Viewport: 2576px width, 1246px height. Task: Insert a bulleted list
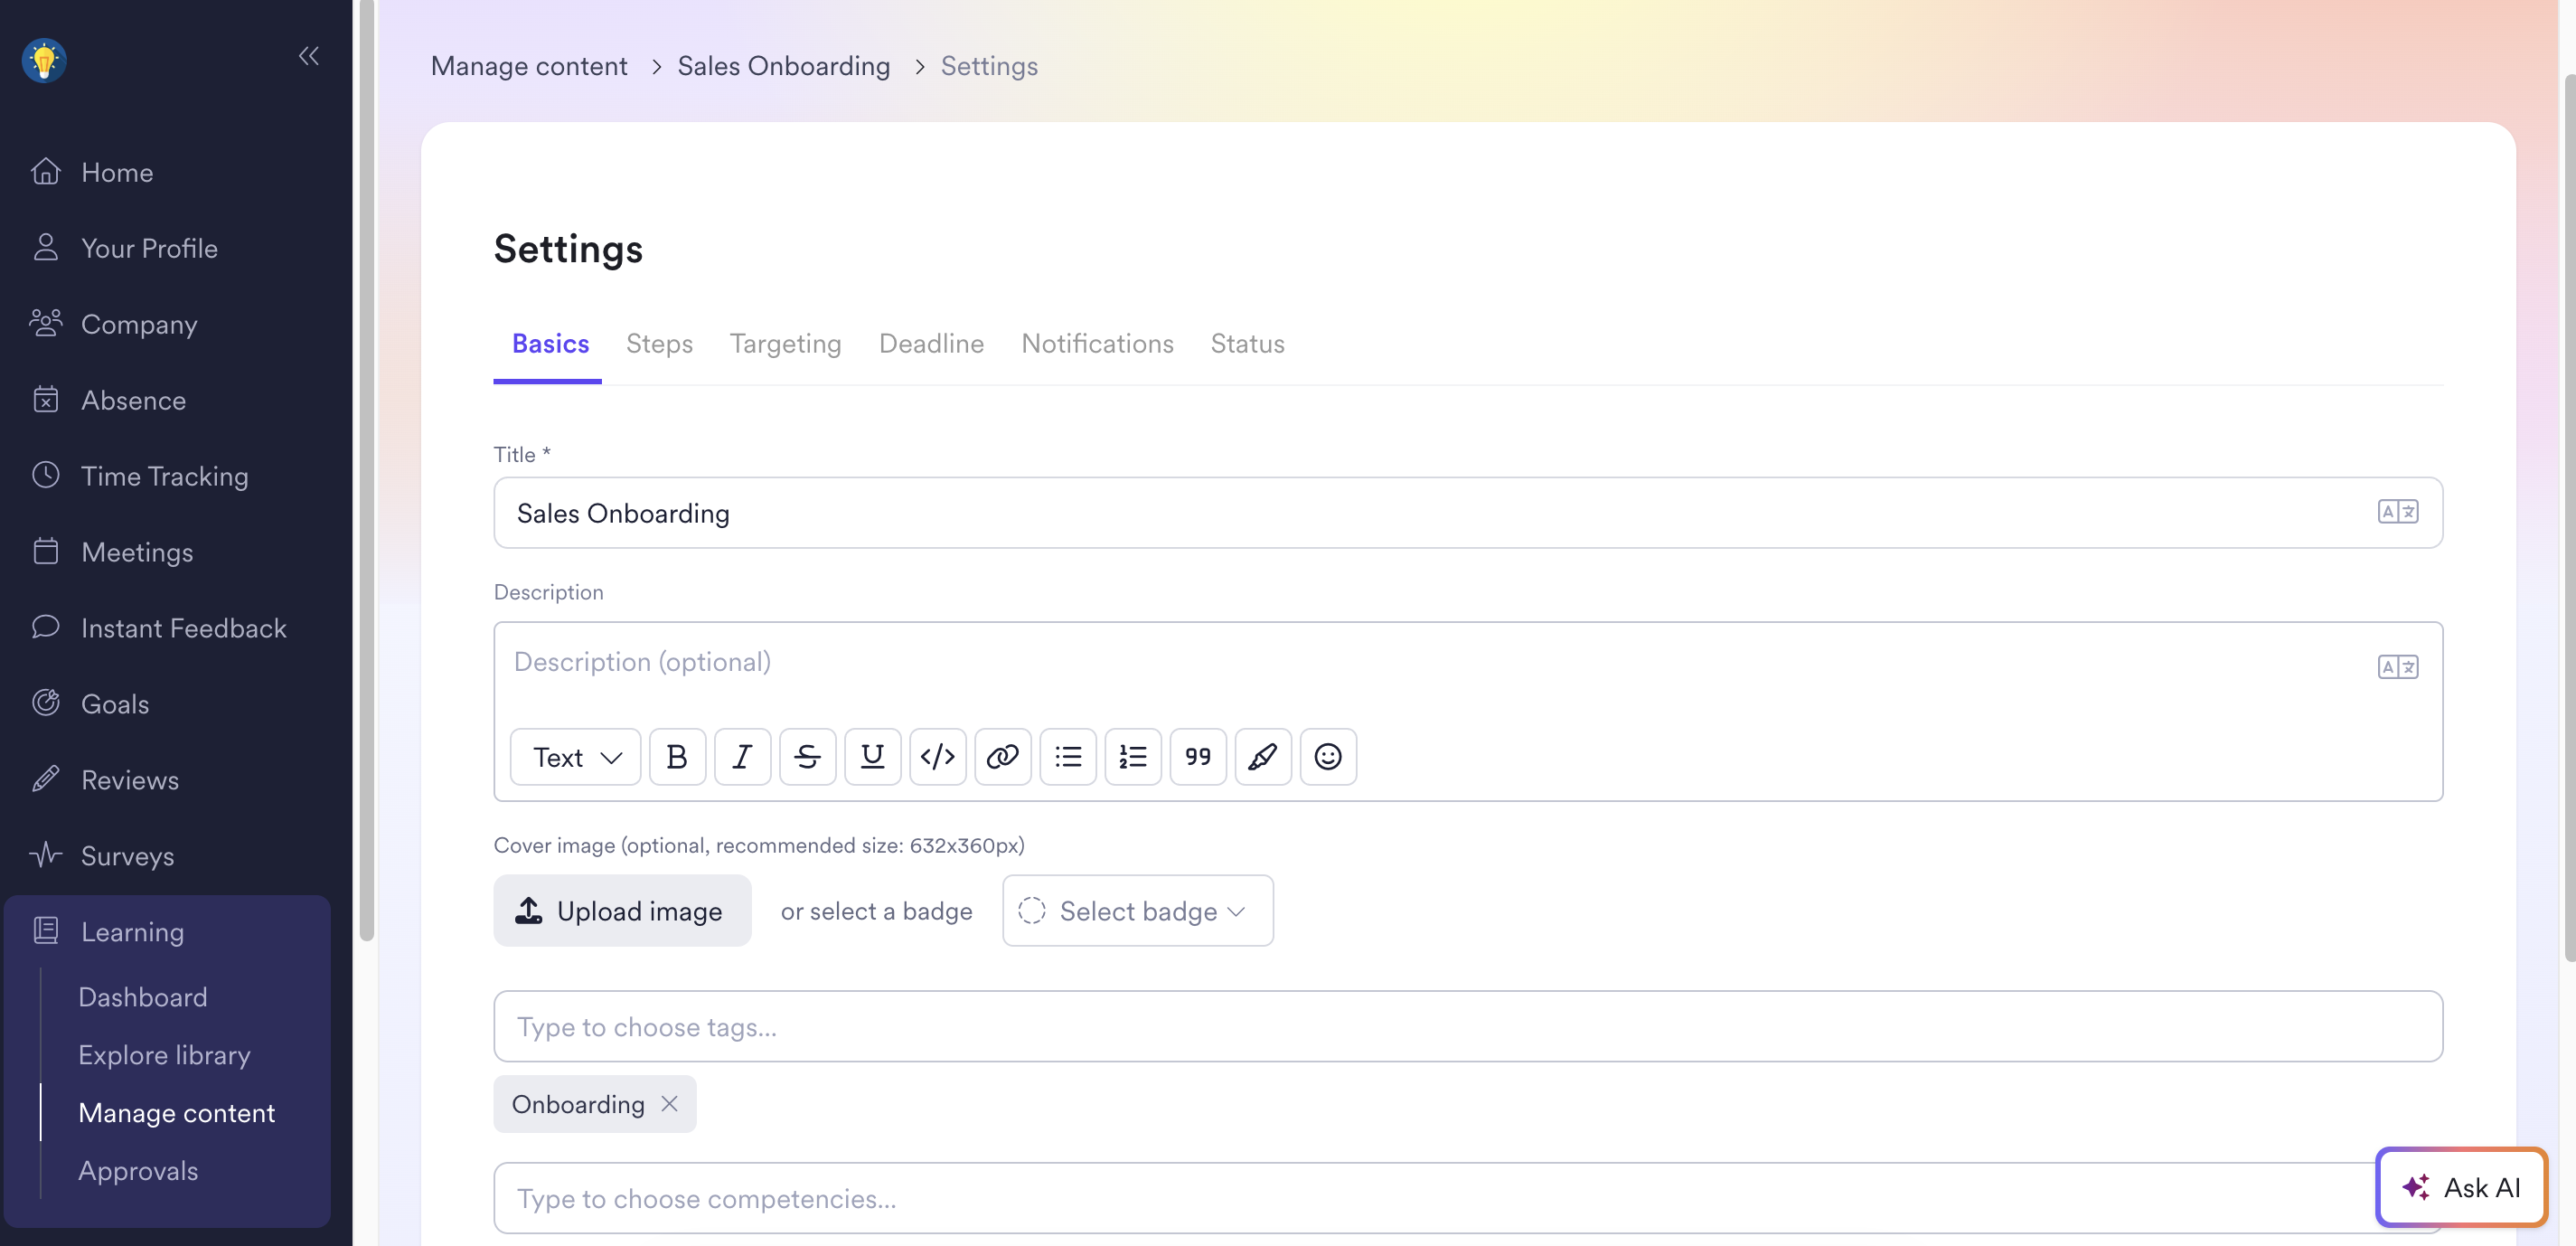pos(1068,757)
